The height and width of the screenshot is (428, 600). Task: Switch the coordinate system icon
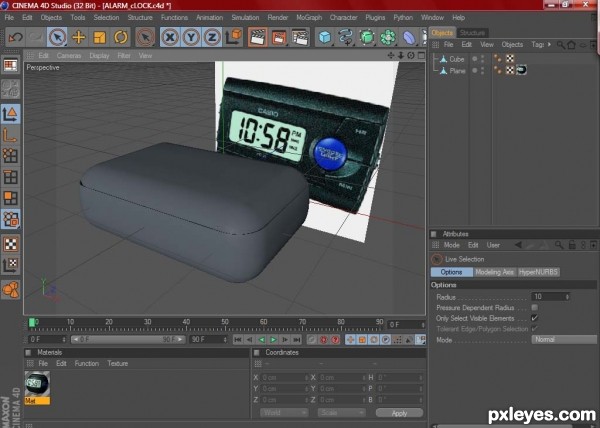pos(233,37)
